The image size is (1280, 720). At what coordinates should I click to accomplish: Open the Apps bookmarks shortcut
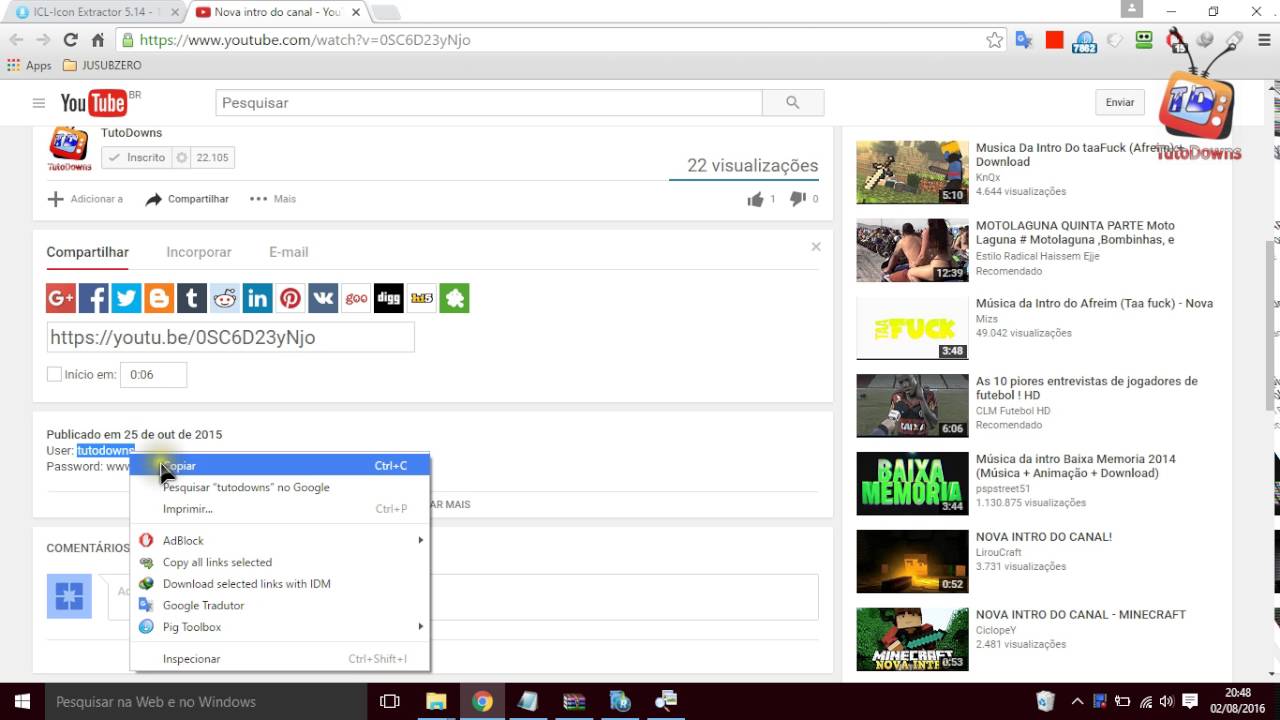pos(29,66)
